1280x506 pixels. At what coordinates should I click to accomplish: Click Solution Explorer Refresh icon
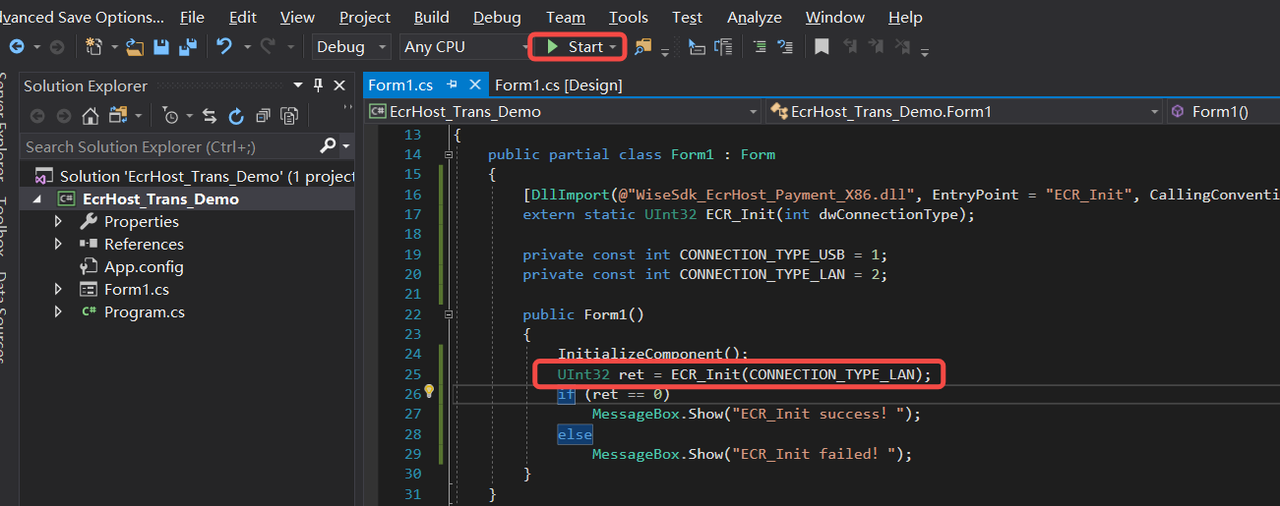tap(236, 116)
